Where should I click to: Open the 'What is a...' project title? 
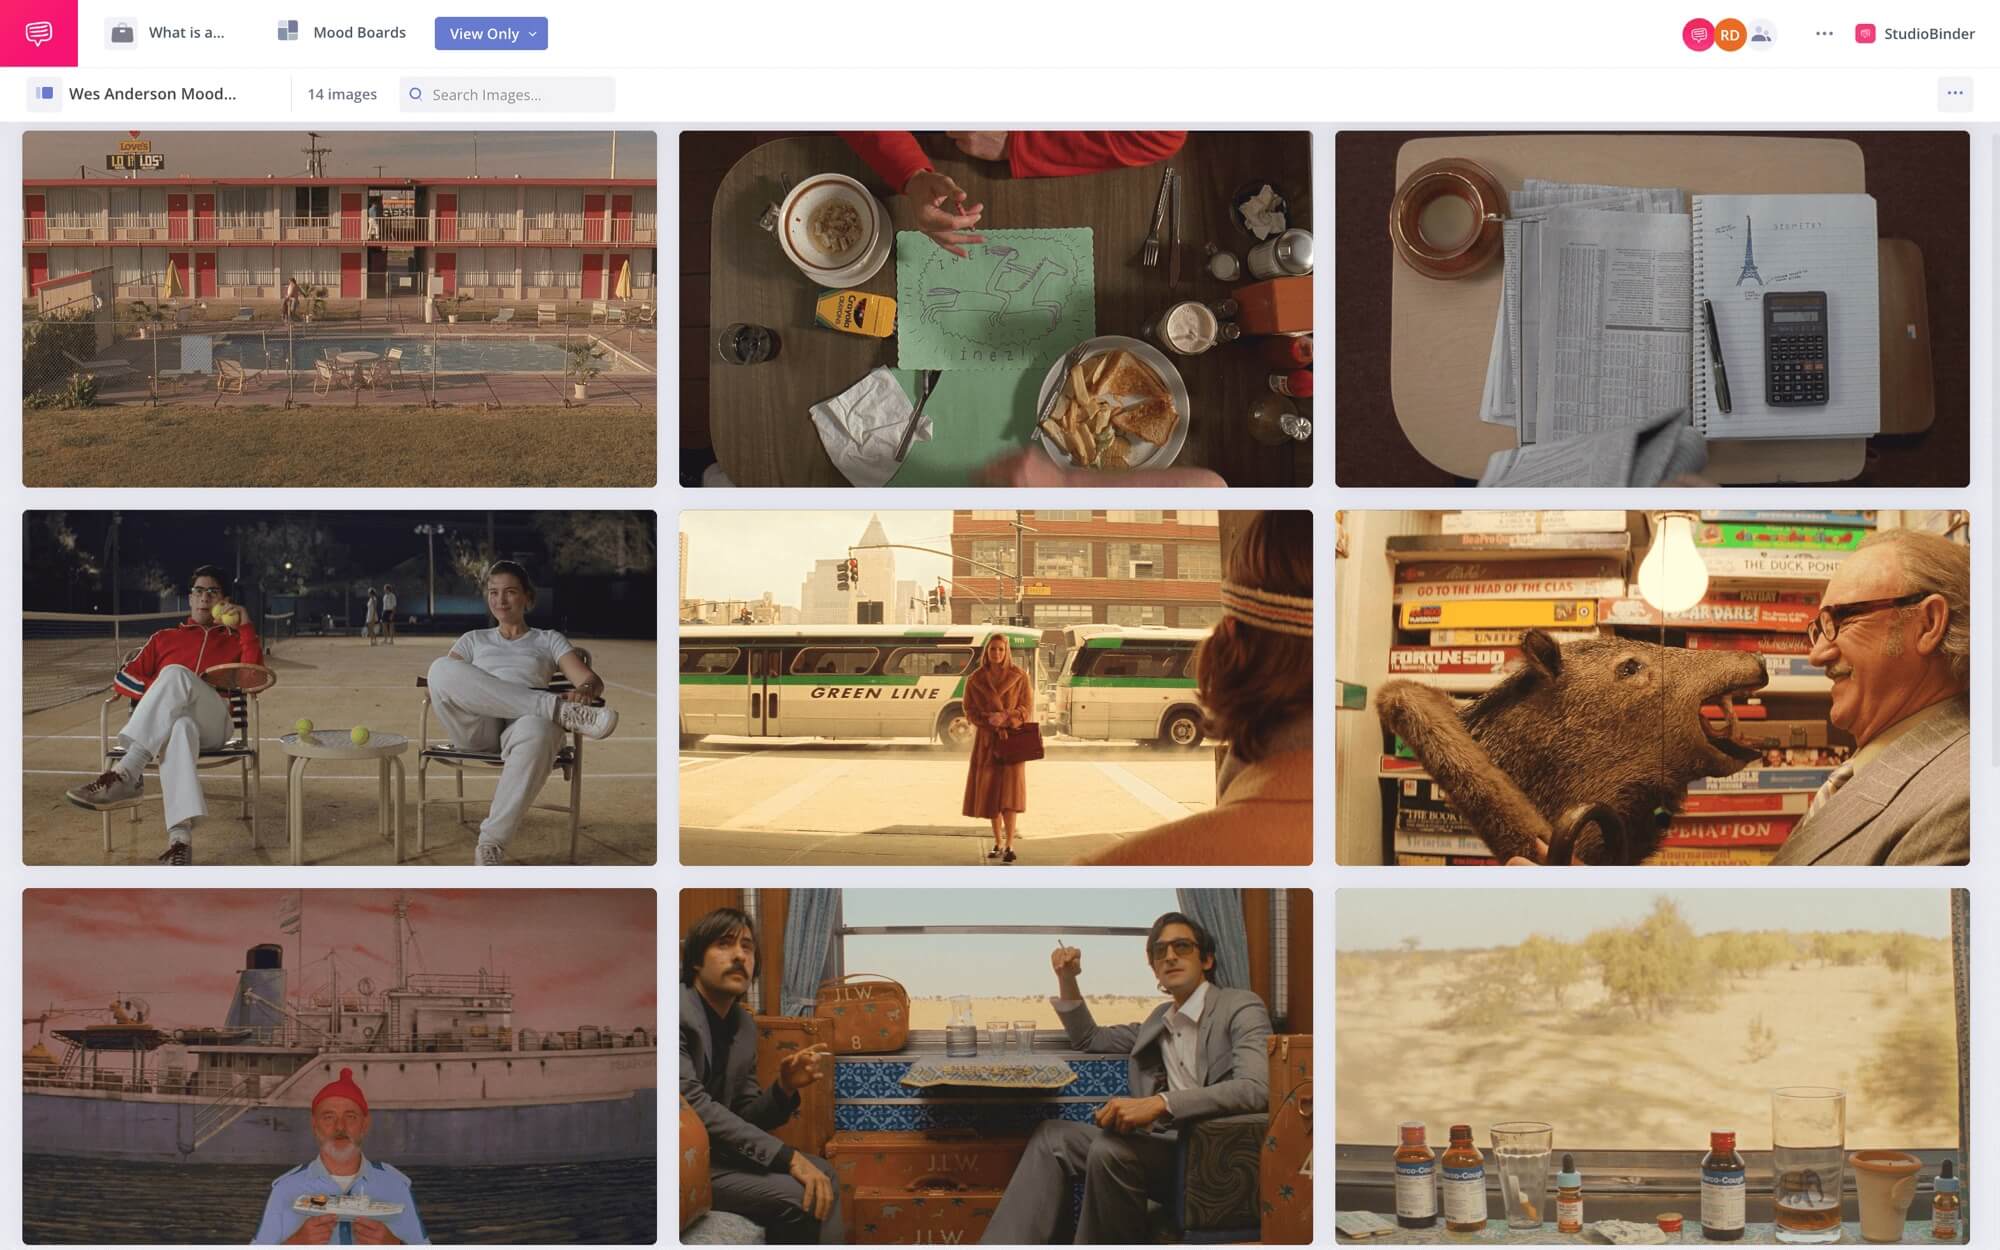[x=187, y=33]
